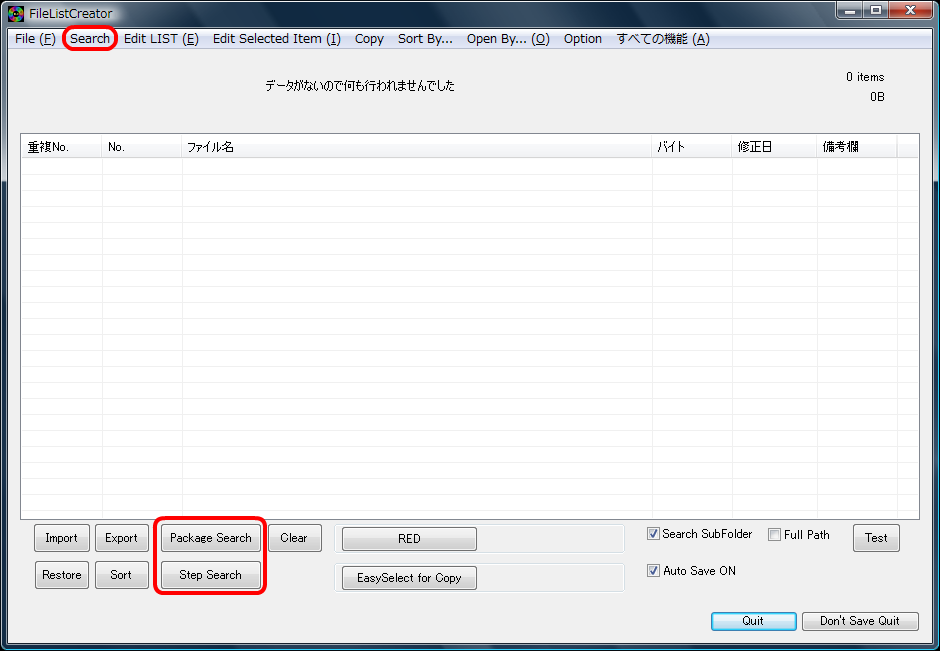Quit without saving via Don't Save Quit

860,621
